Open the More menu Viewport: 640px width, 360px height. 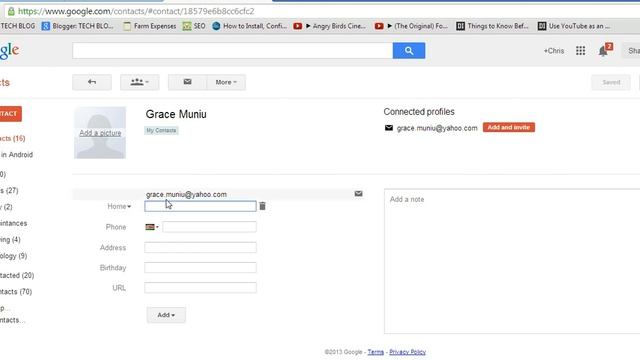pos(226,82)
